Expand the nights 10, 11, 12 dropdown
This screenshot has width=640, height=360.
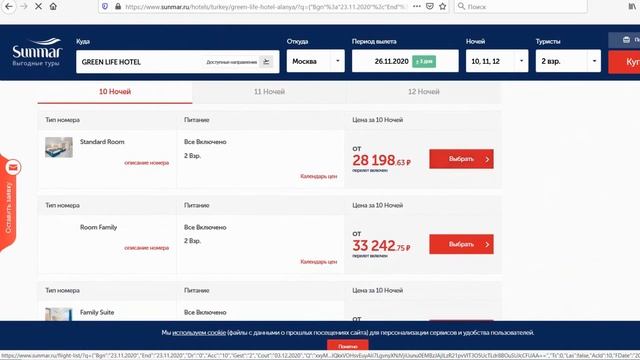[x=497, y=61]
